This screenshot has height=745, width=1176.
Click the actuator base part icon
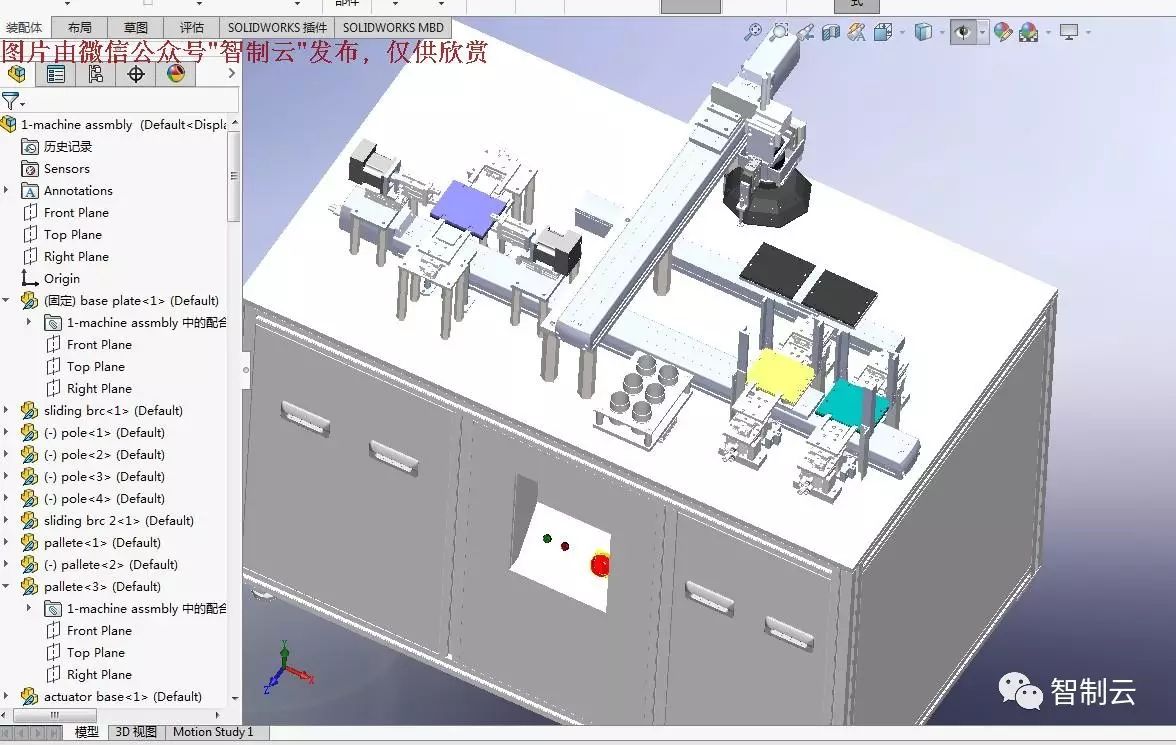tap(30, 697)
